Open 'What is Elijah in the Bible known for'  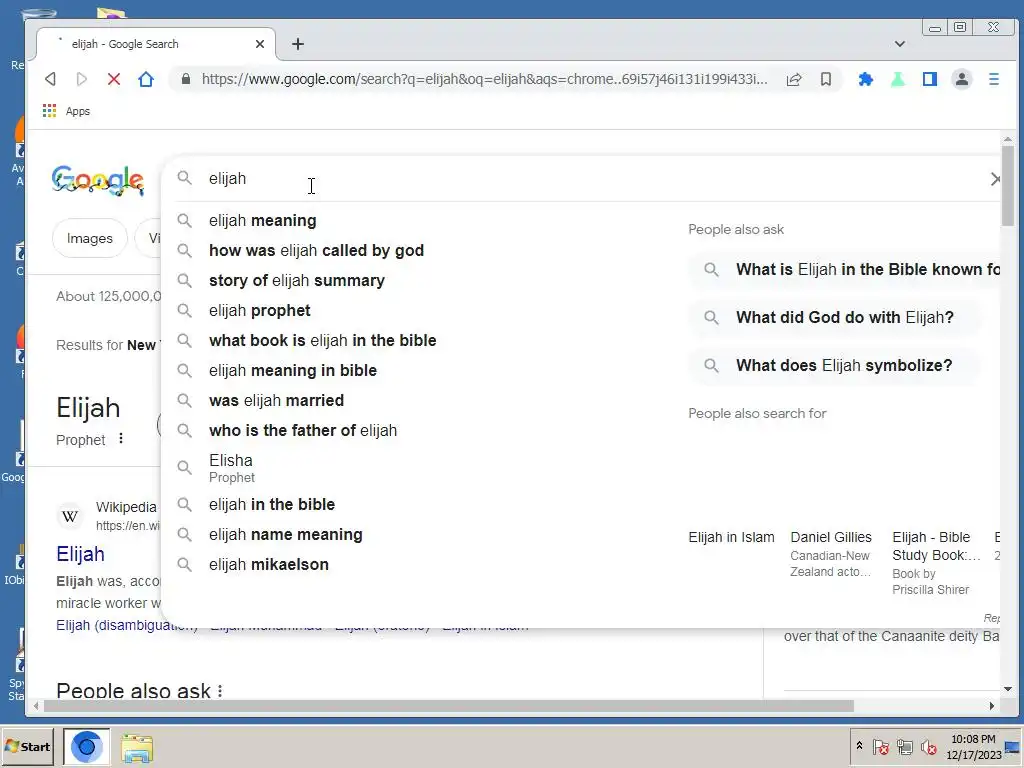tap(844, 270)
